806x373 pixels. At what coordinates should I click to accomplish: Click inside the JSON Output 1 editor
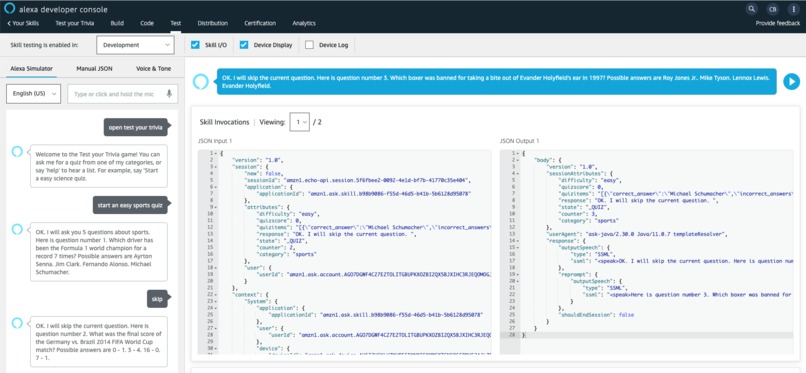(646, 252)
